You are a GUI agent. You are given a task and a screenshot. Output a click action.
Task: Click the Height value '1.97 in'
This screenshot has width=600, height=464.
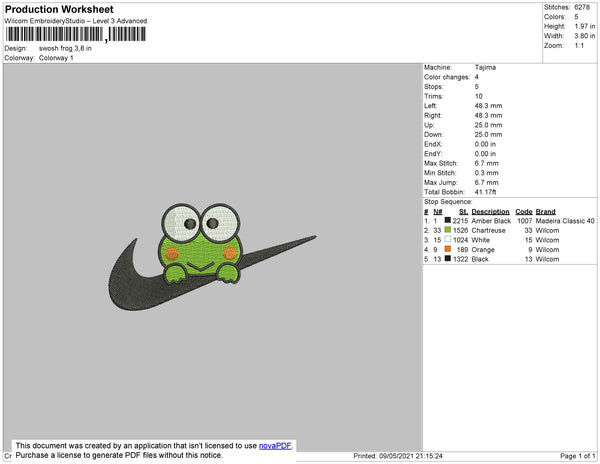585,26
